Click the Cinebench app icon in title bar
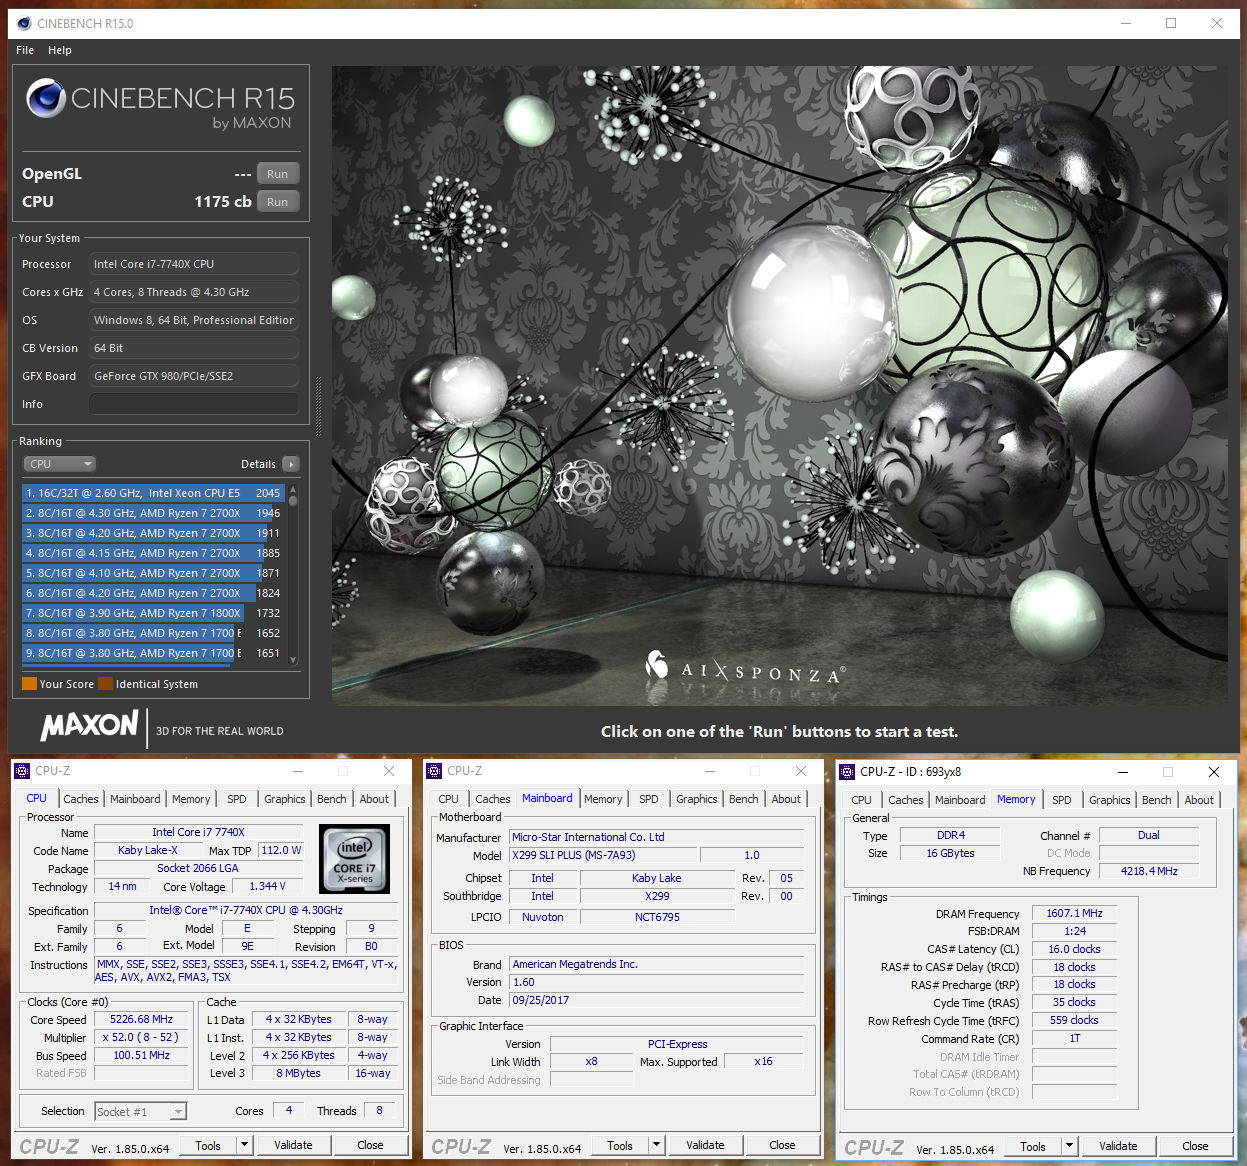 24,23
